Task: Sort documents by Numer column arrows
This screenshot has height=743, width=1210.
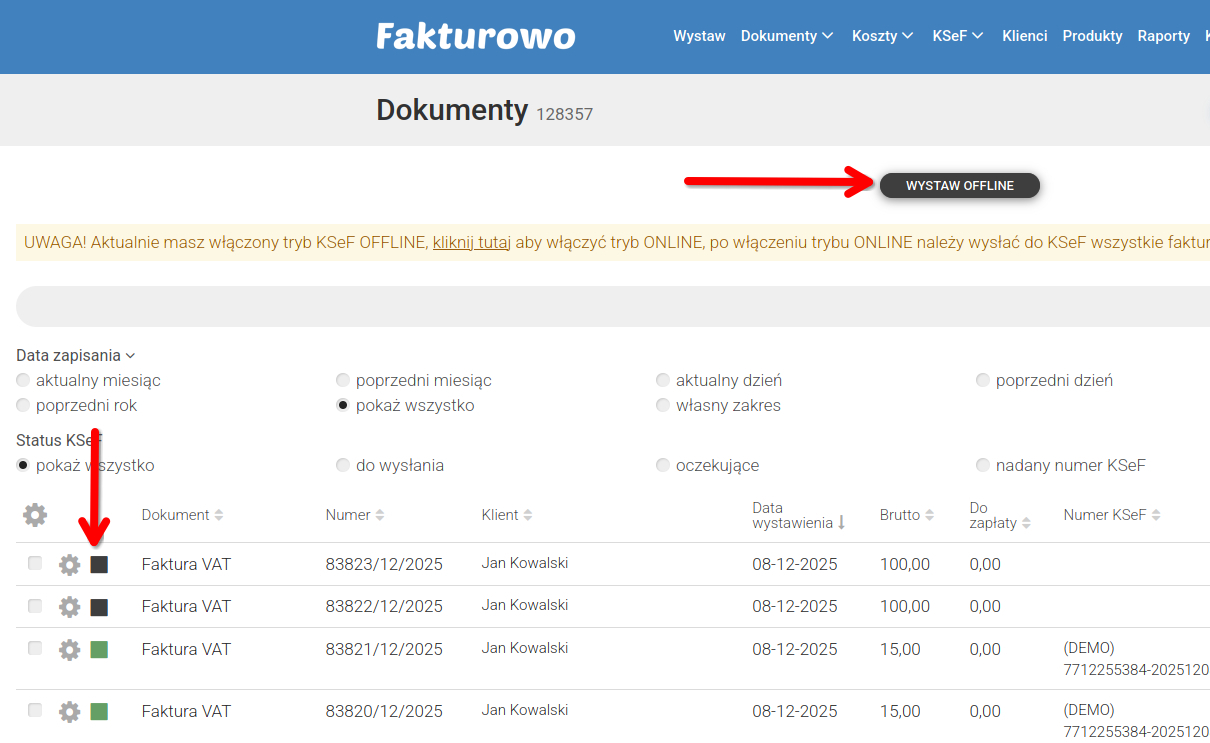Action: pyautogui.click(x=380, y=515)
